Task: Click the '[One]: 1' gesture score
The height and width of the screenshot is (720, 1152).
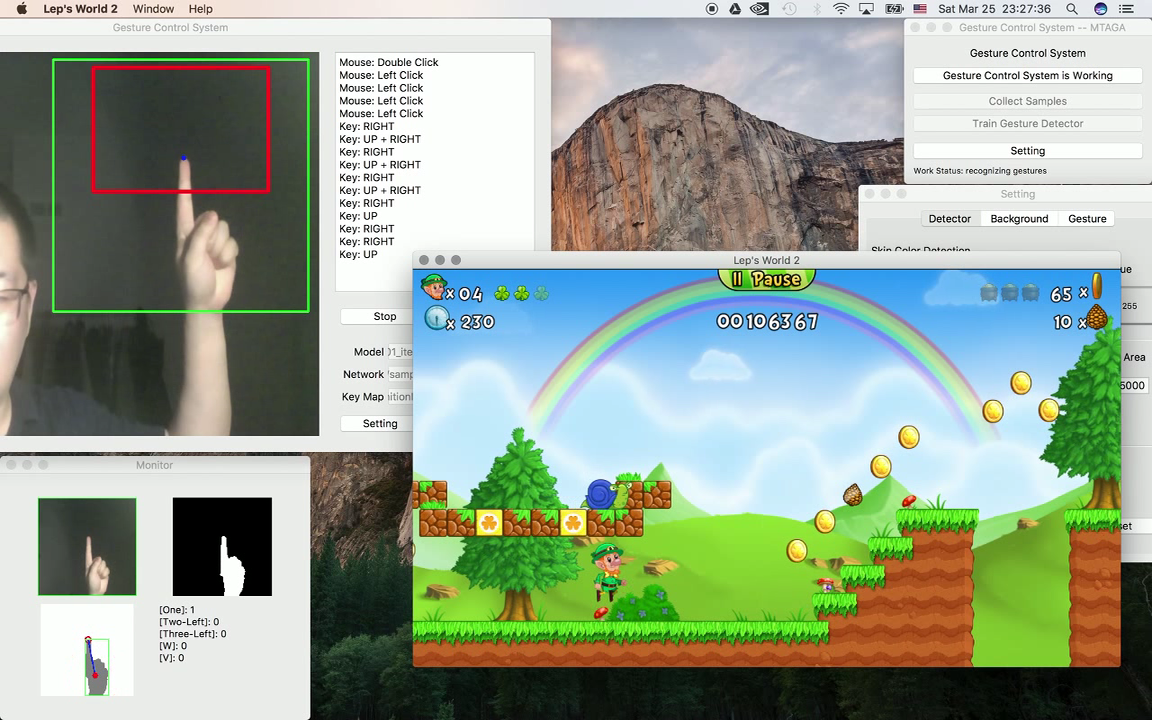Action: point(177,610)
